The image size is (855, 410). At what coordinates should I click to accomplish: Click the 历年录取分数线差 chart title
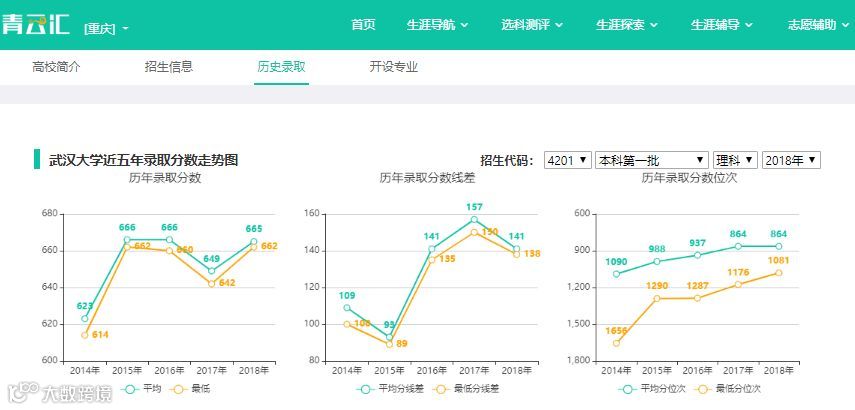427,178
